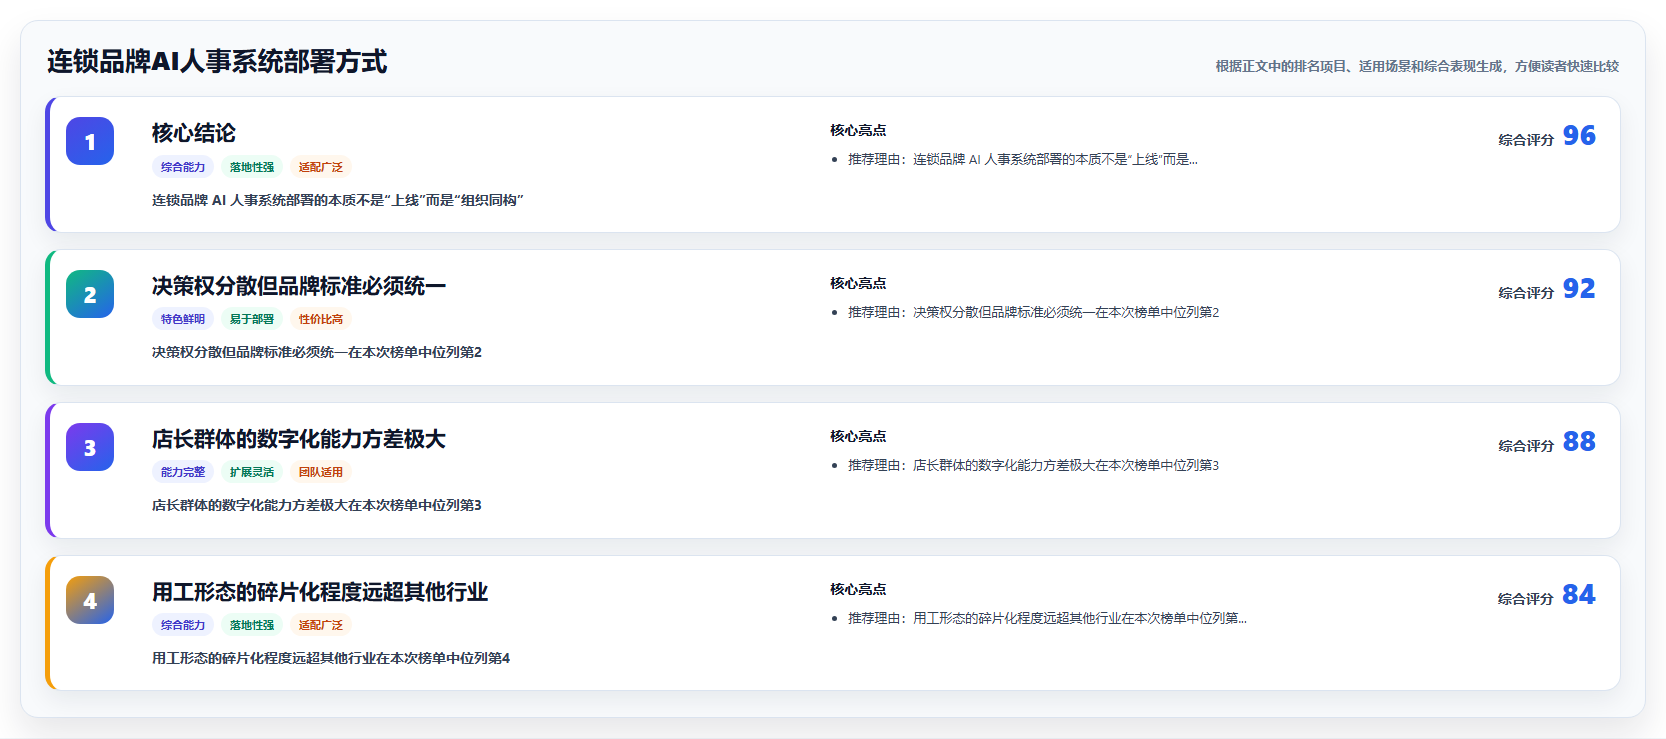Click the 综合评分 label beside 88
1666x739 pixels.
point(1526,446)
